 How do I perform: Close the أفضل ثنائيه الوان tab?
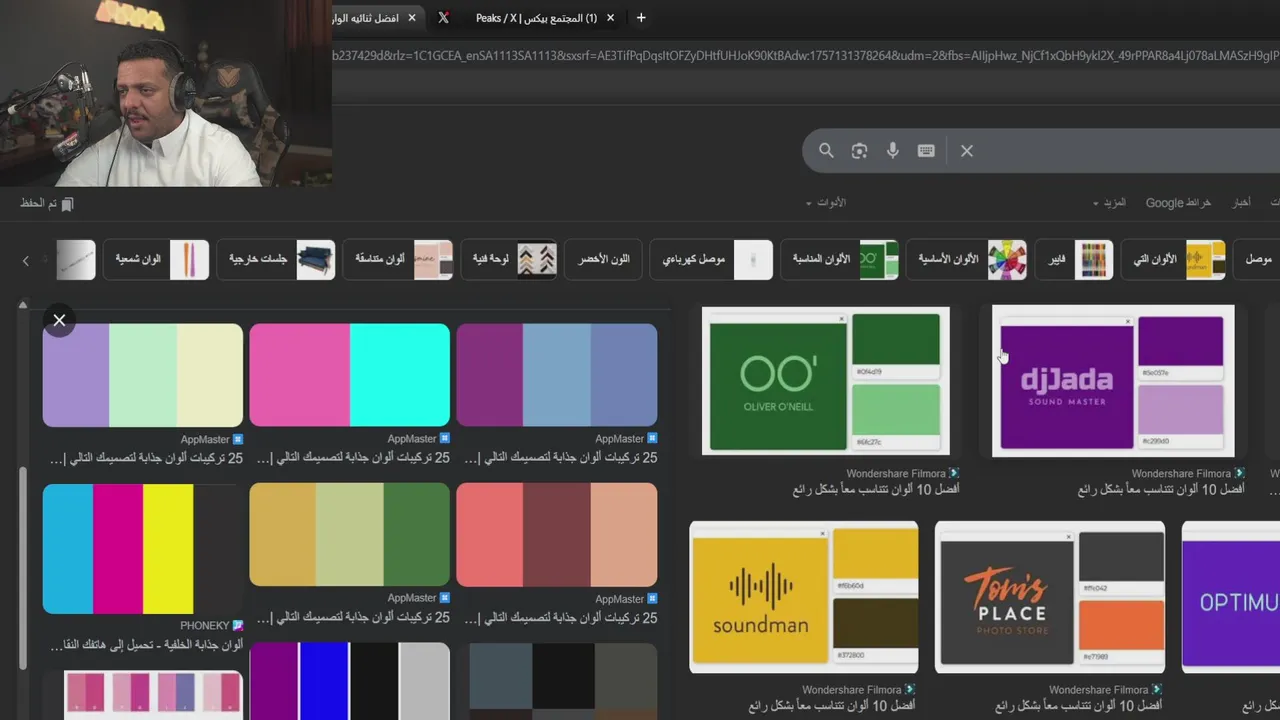click(x=414, y=18)
